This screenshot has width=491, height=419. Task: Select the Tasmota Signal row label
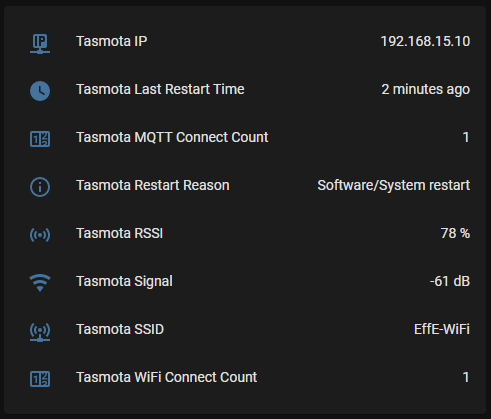click(124, 281)
